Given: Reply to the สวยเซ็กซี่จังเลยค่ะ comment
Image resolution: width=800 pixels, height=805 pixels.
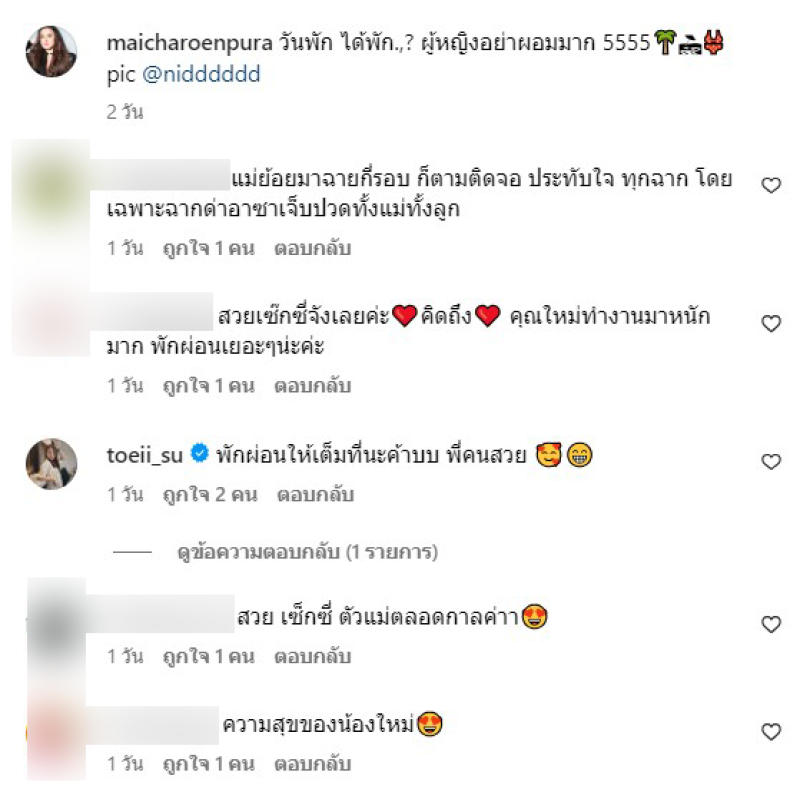Looking at the screenshot, I should [313, 386].
